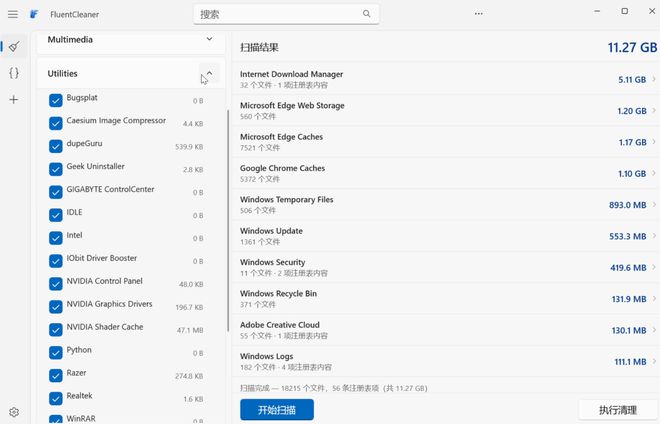This screenshot has height=424, width=660.
Task: Expand Google Chrome Caches chevron
Action: (654, 173)
